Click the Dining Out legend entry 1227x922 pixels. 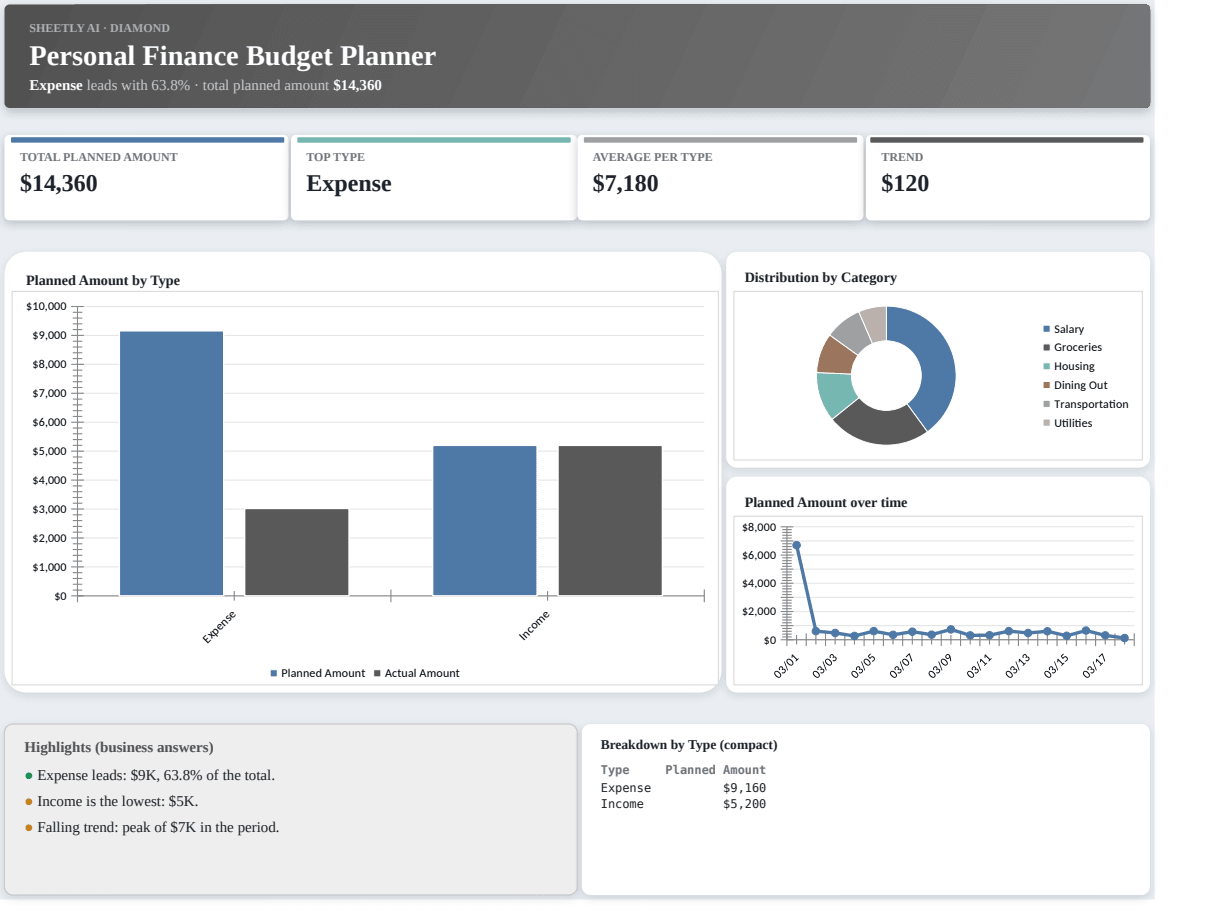click(x=1075, y=385)
